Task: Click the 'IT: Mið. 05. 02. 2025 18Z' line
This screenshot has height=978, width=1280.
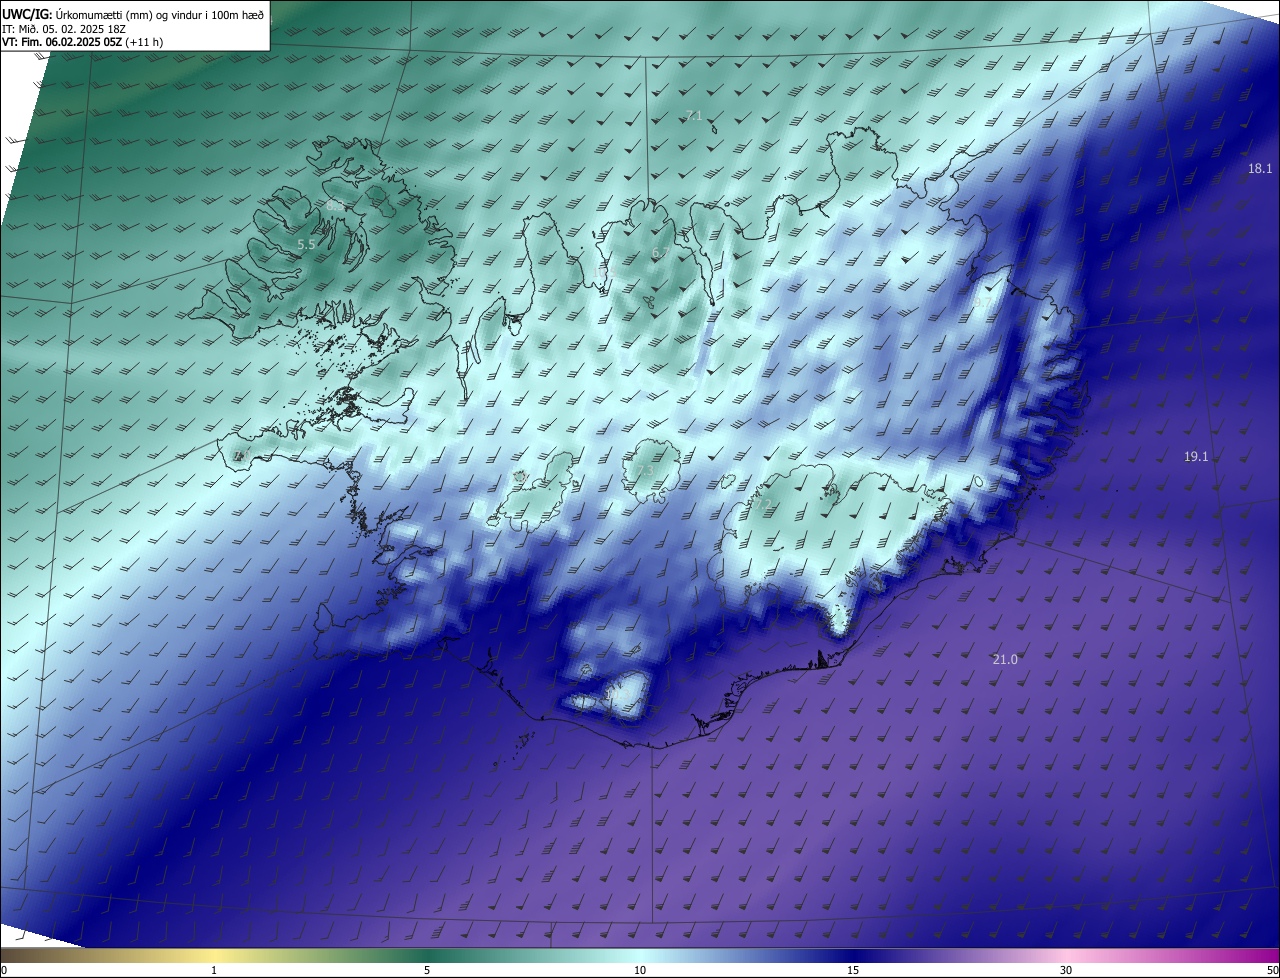Action: point(64,28)
